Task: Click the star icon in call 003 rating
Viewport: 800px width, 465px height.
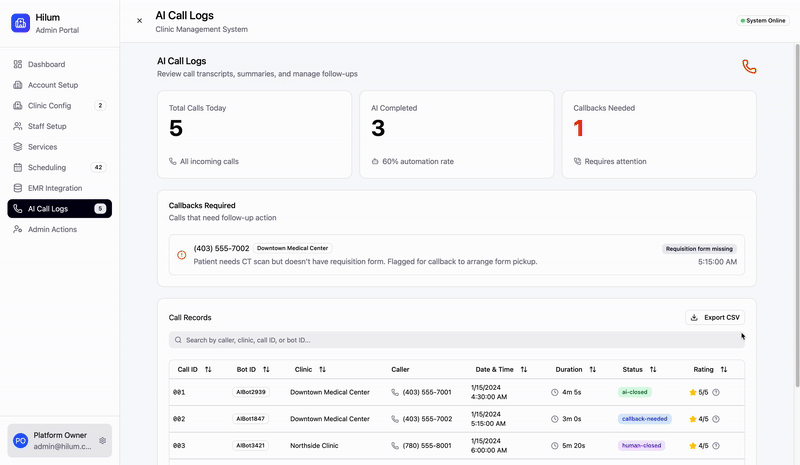Action: point(693,446)
